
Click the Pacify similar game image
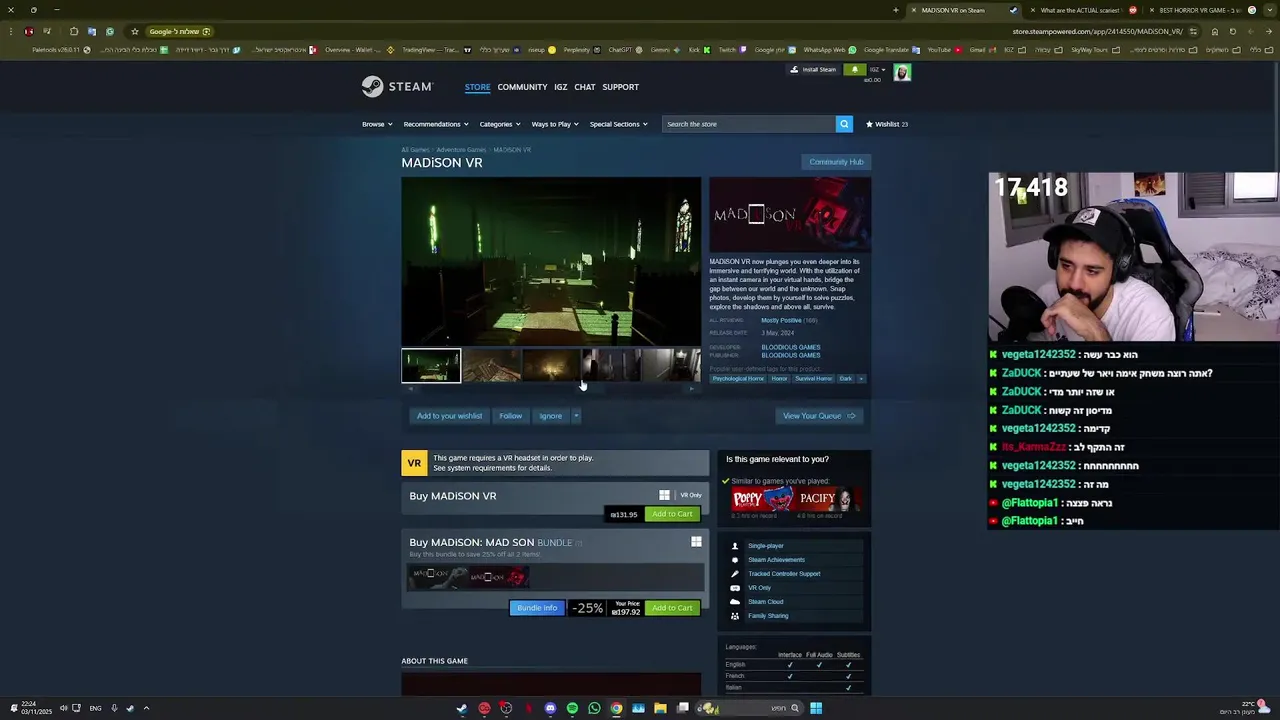coord(829,499)
